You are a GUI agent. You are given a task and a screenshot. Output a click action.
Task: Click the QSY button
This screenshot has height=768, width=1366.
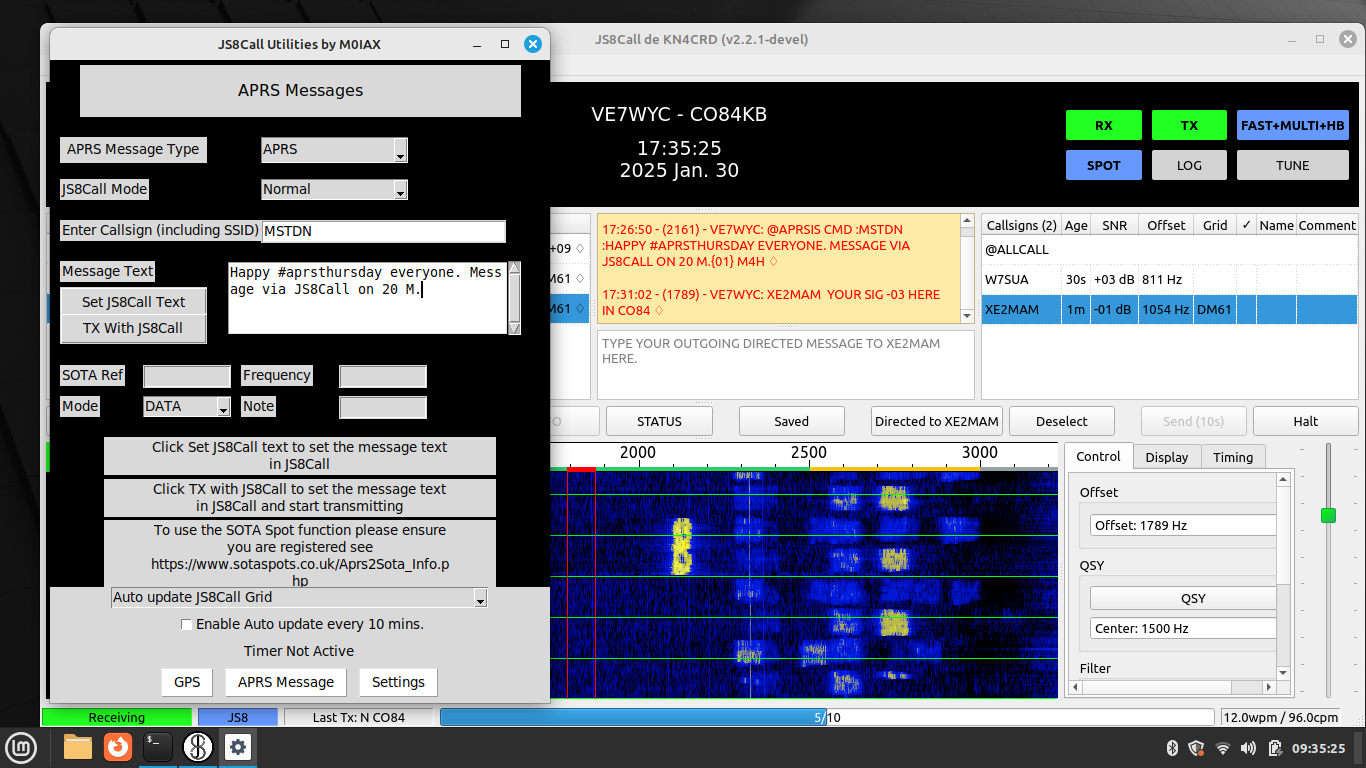click(x=1183, y=598)
